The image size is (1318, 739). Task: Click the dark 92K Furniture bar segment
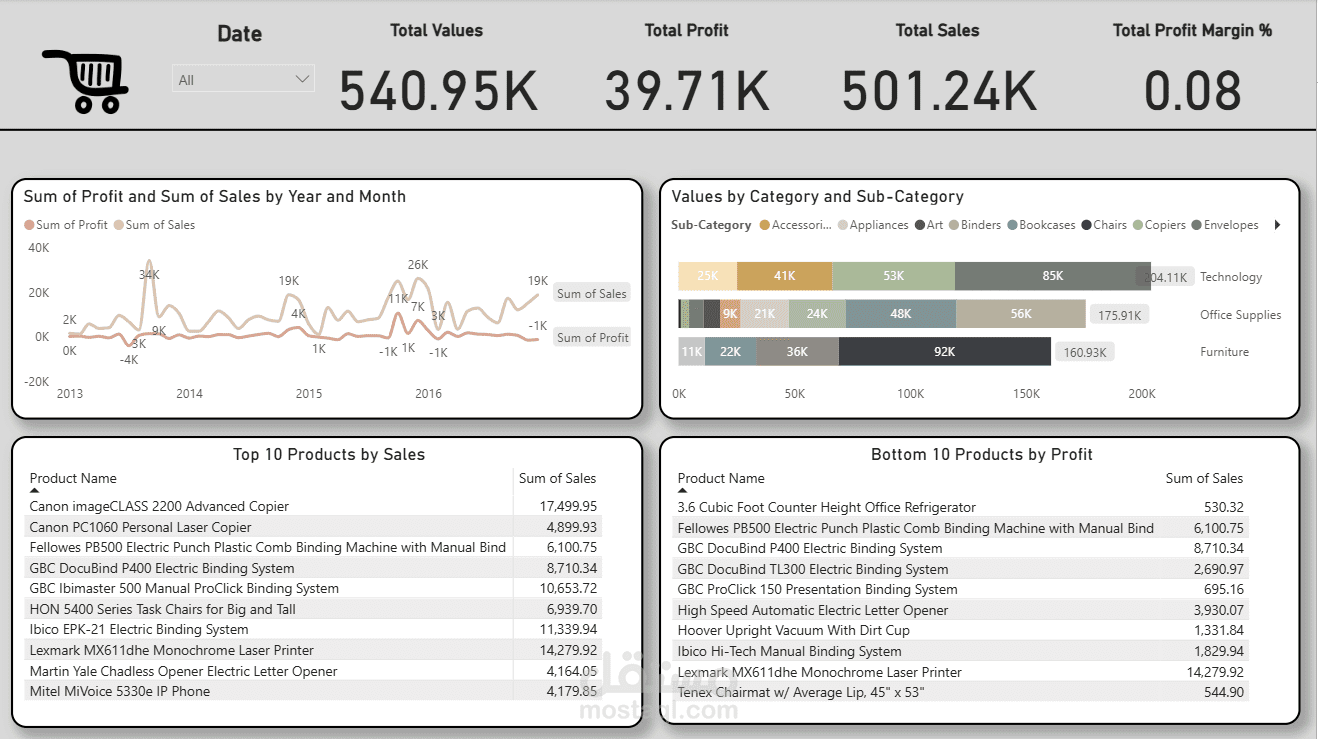[944, 351]
